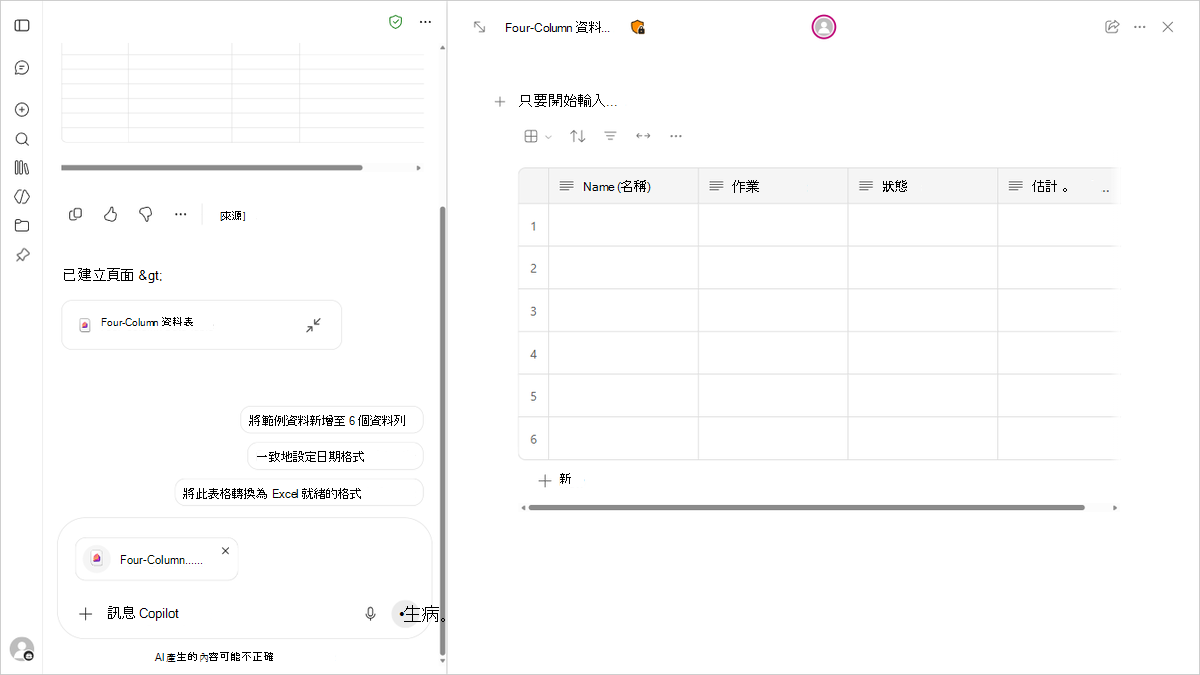Image resolution: width=1200 pixels, height=675 pixels.
Task: Open the code brackets icon in sidebar
Action: pos(22,196)
